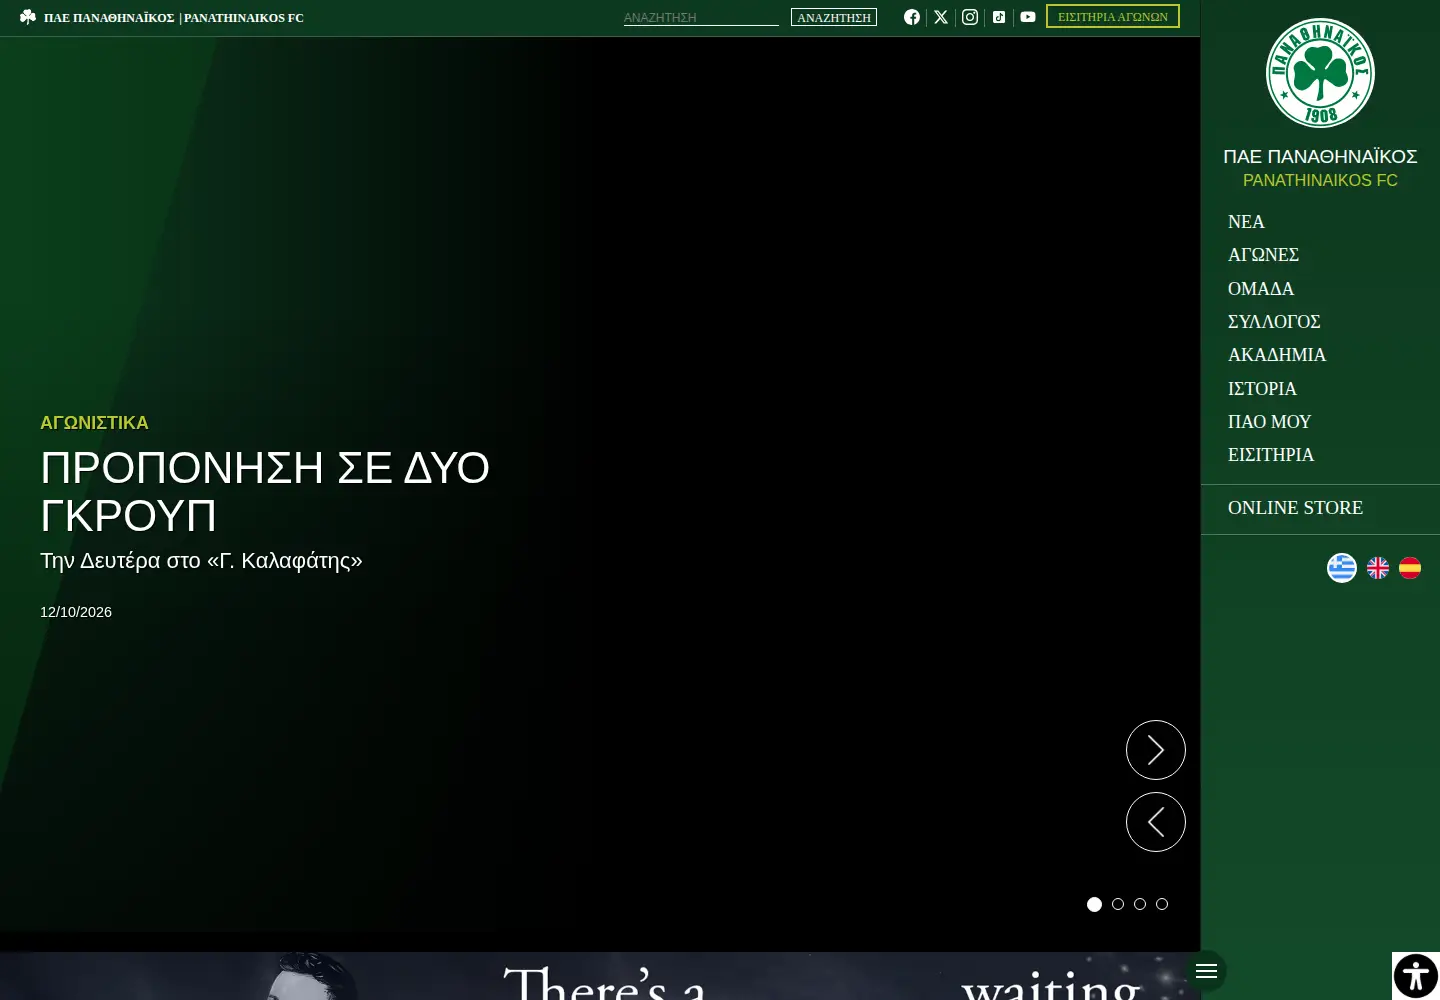
Task: Click the 'There's a ... waiting' banner
Action: click(600, 976)
